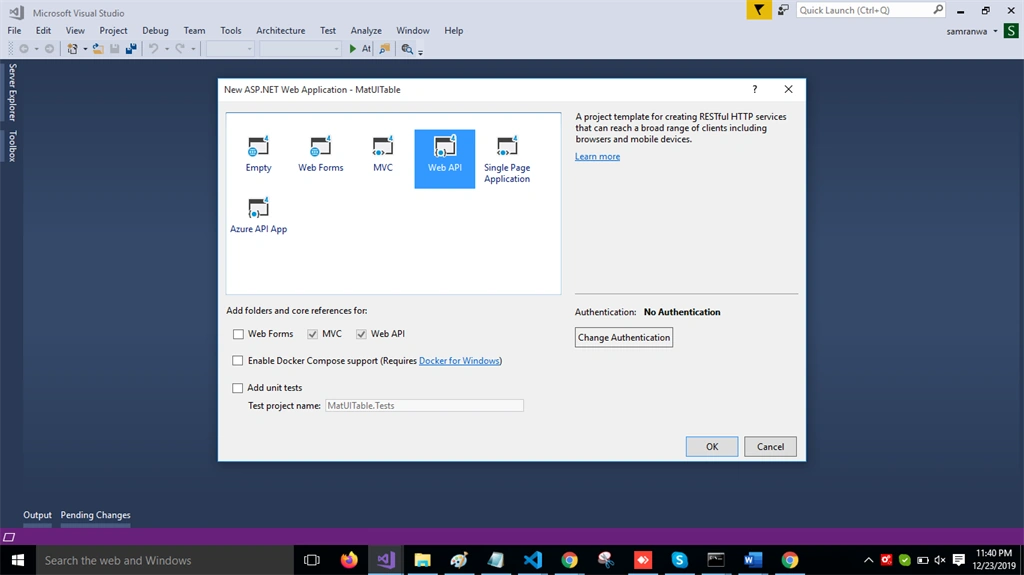The image size is (1024, 575).
Task: Open the Architecture menu
Action: [280, 31]
